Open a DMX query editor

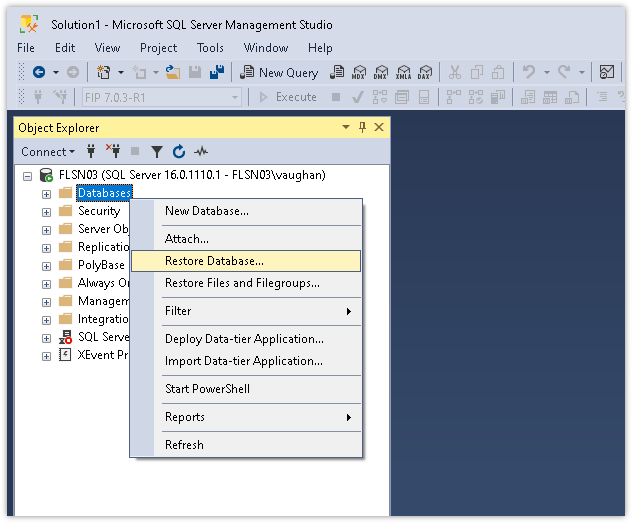coord(380,73)
